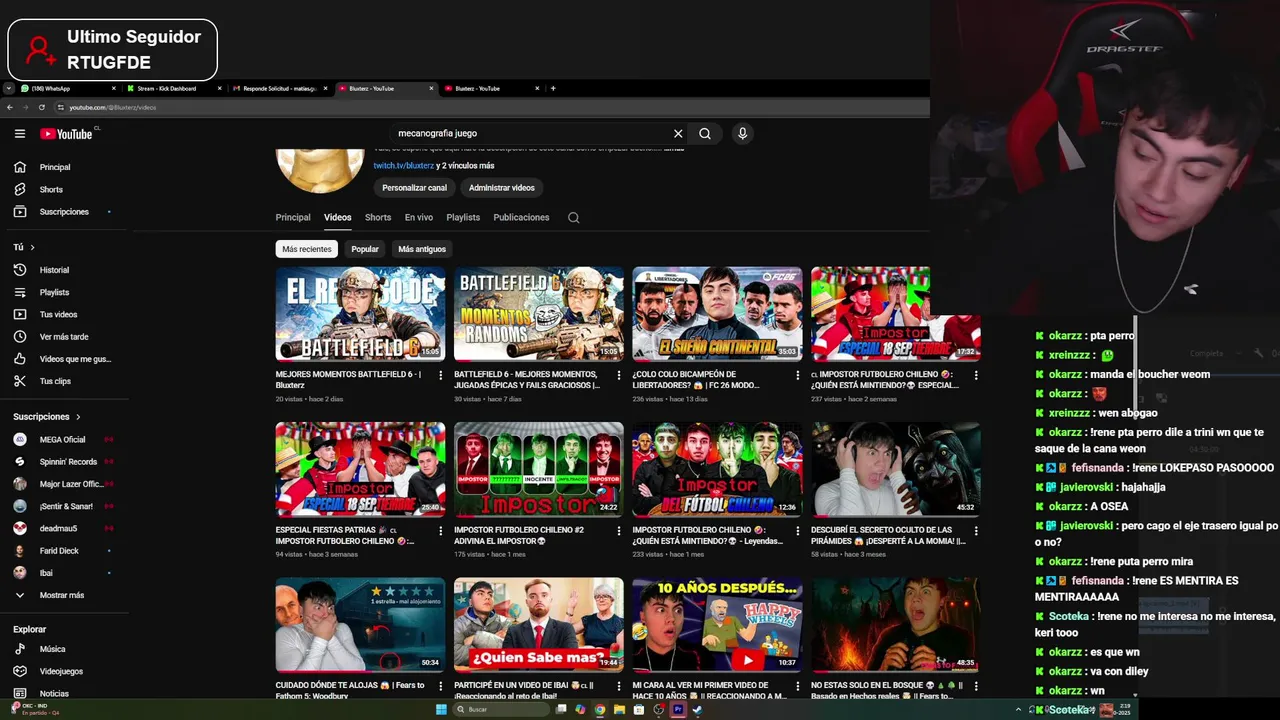Open options menu for MEJORES MOMENTOS BATTLEFIELD 6 video
This screenshot has width=1280, height=720.
pyautogui.click(x=440, y=375)
